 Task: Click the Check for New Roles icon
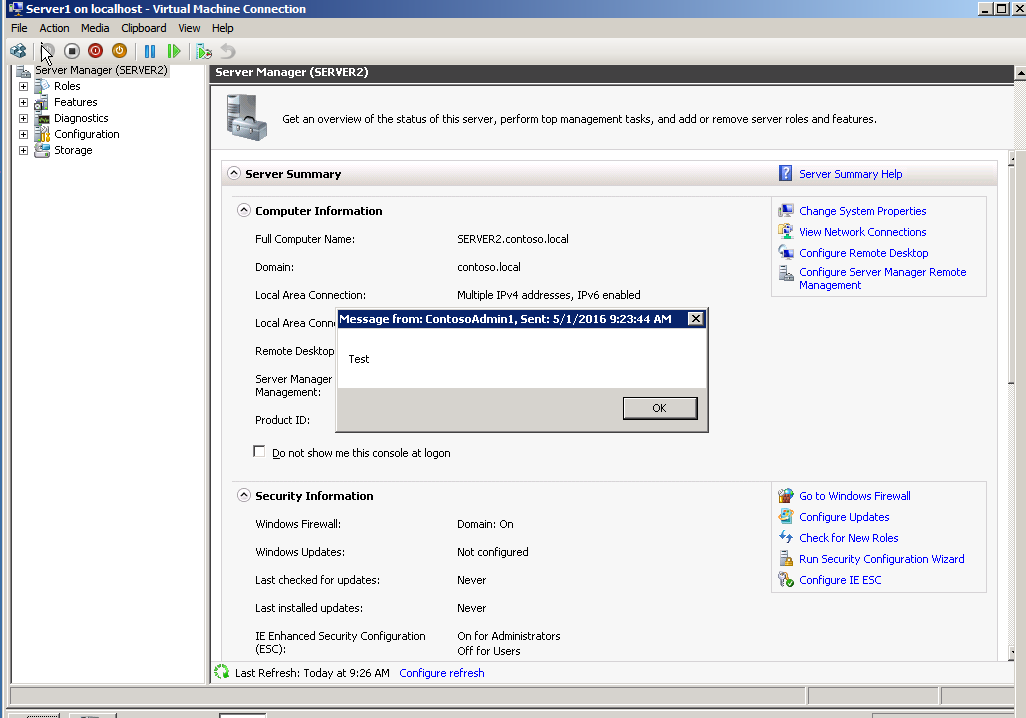[785, 538]
